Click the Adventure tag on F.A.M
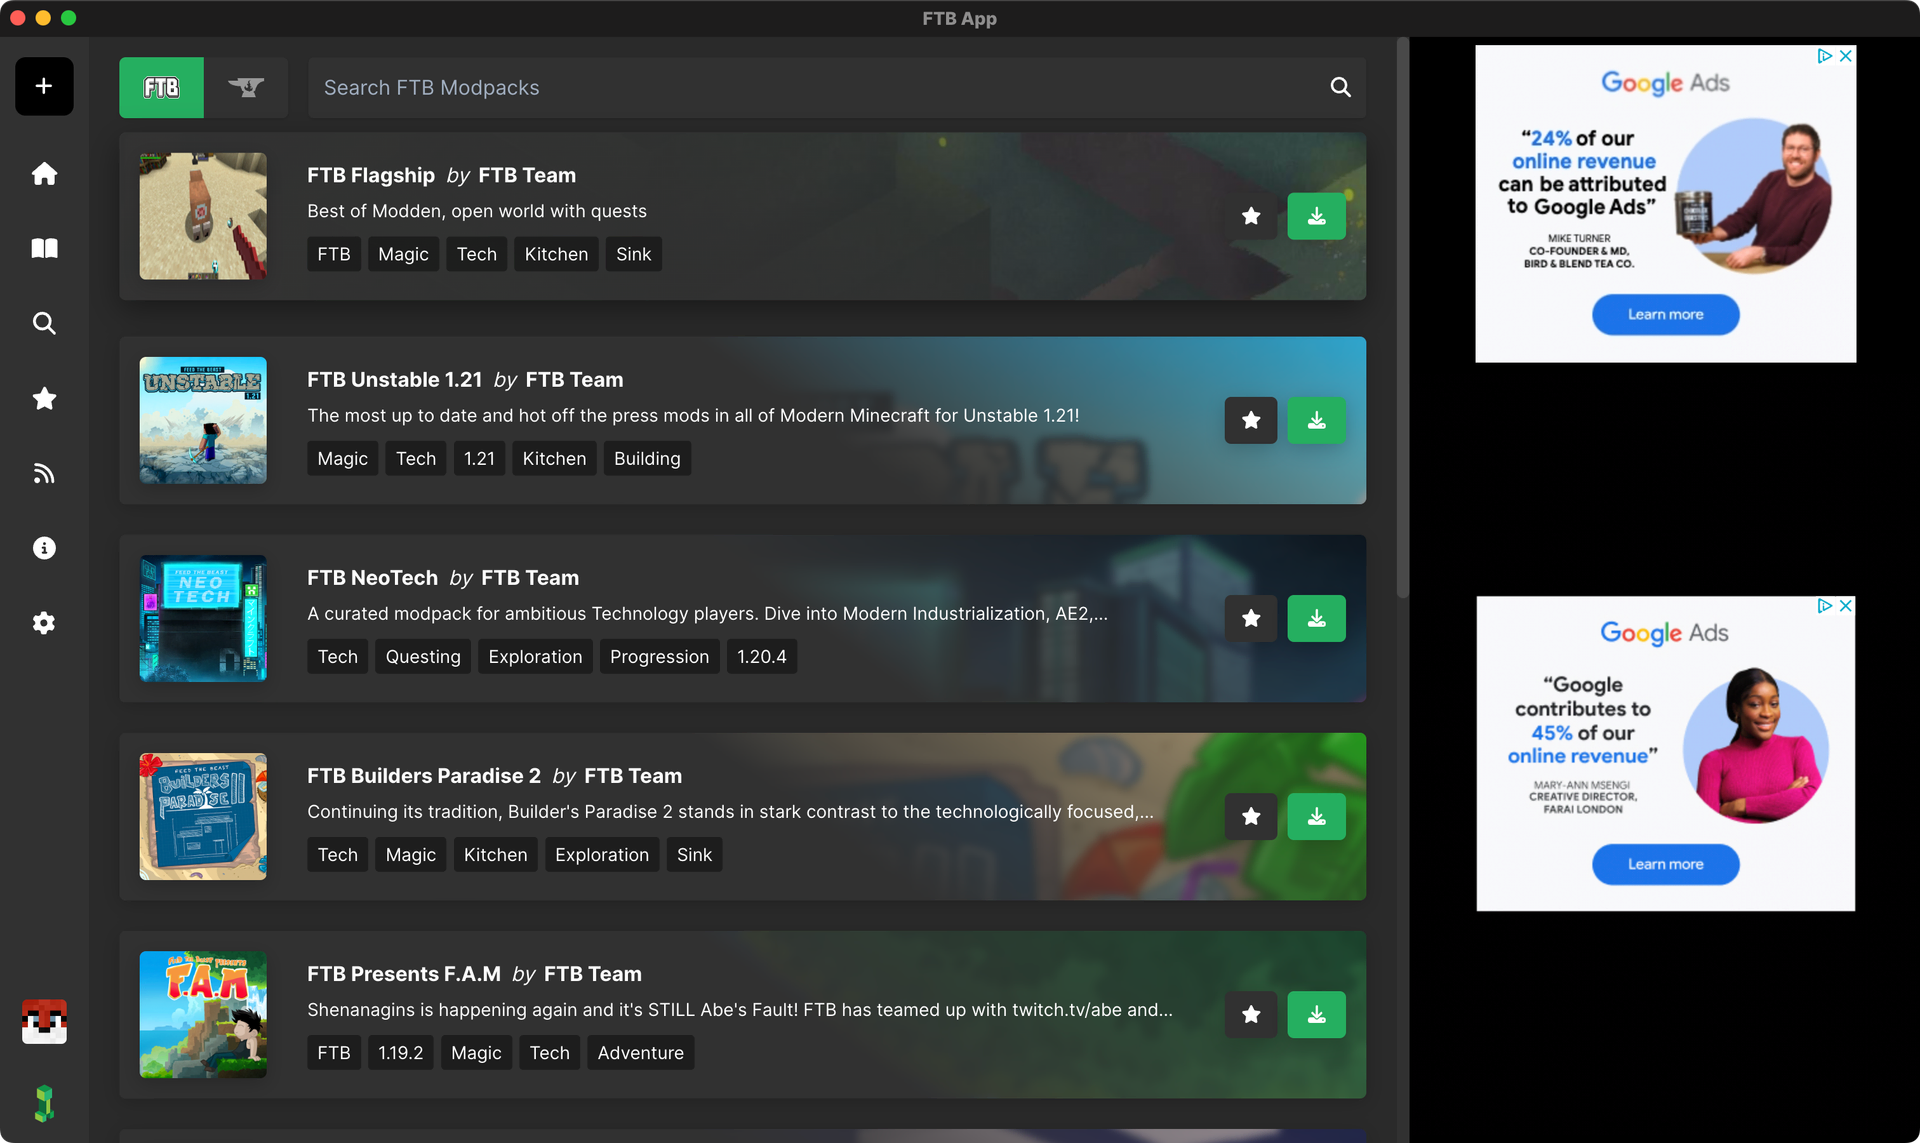 pos(640,1052)
